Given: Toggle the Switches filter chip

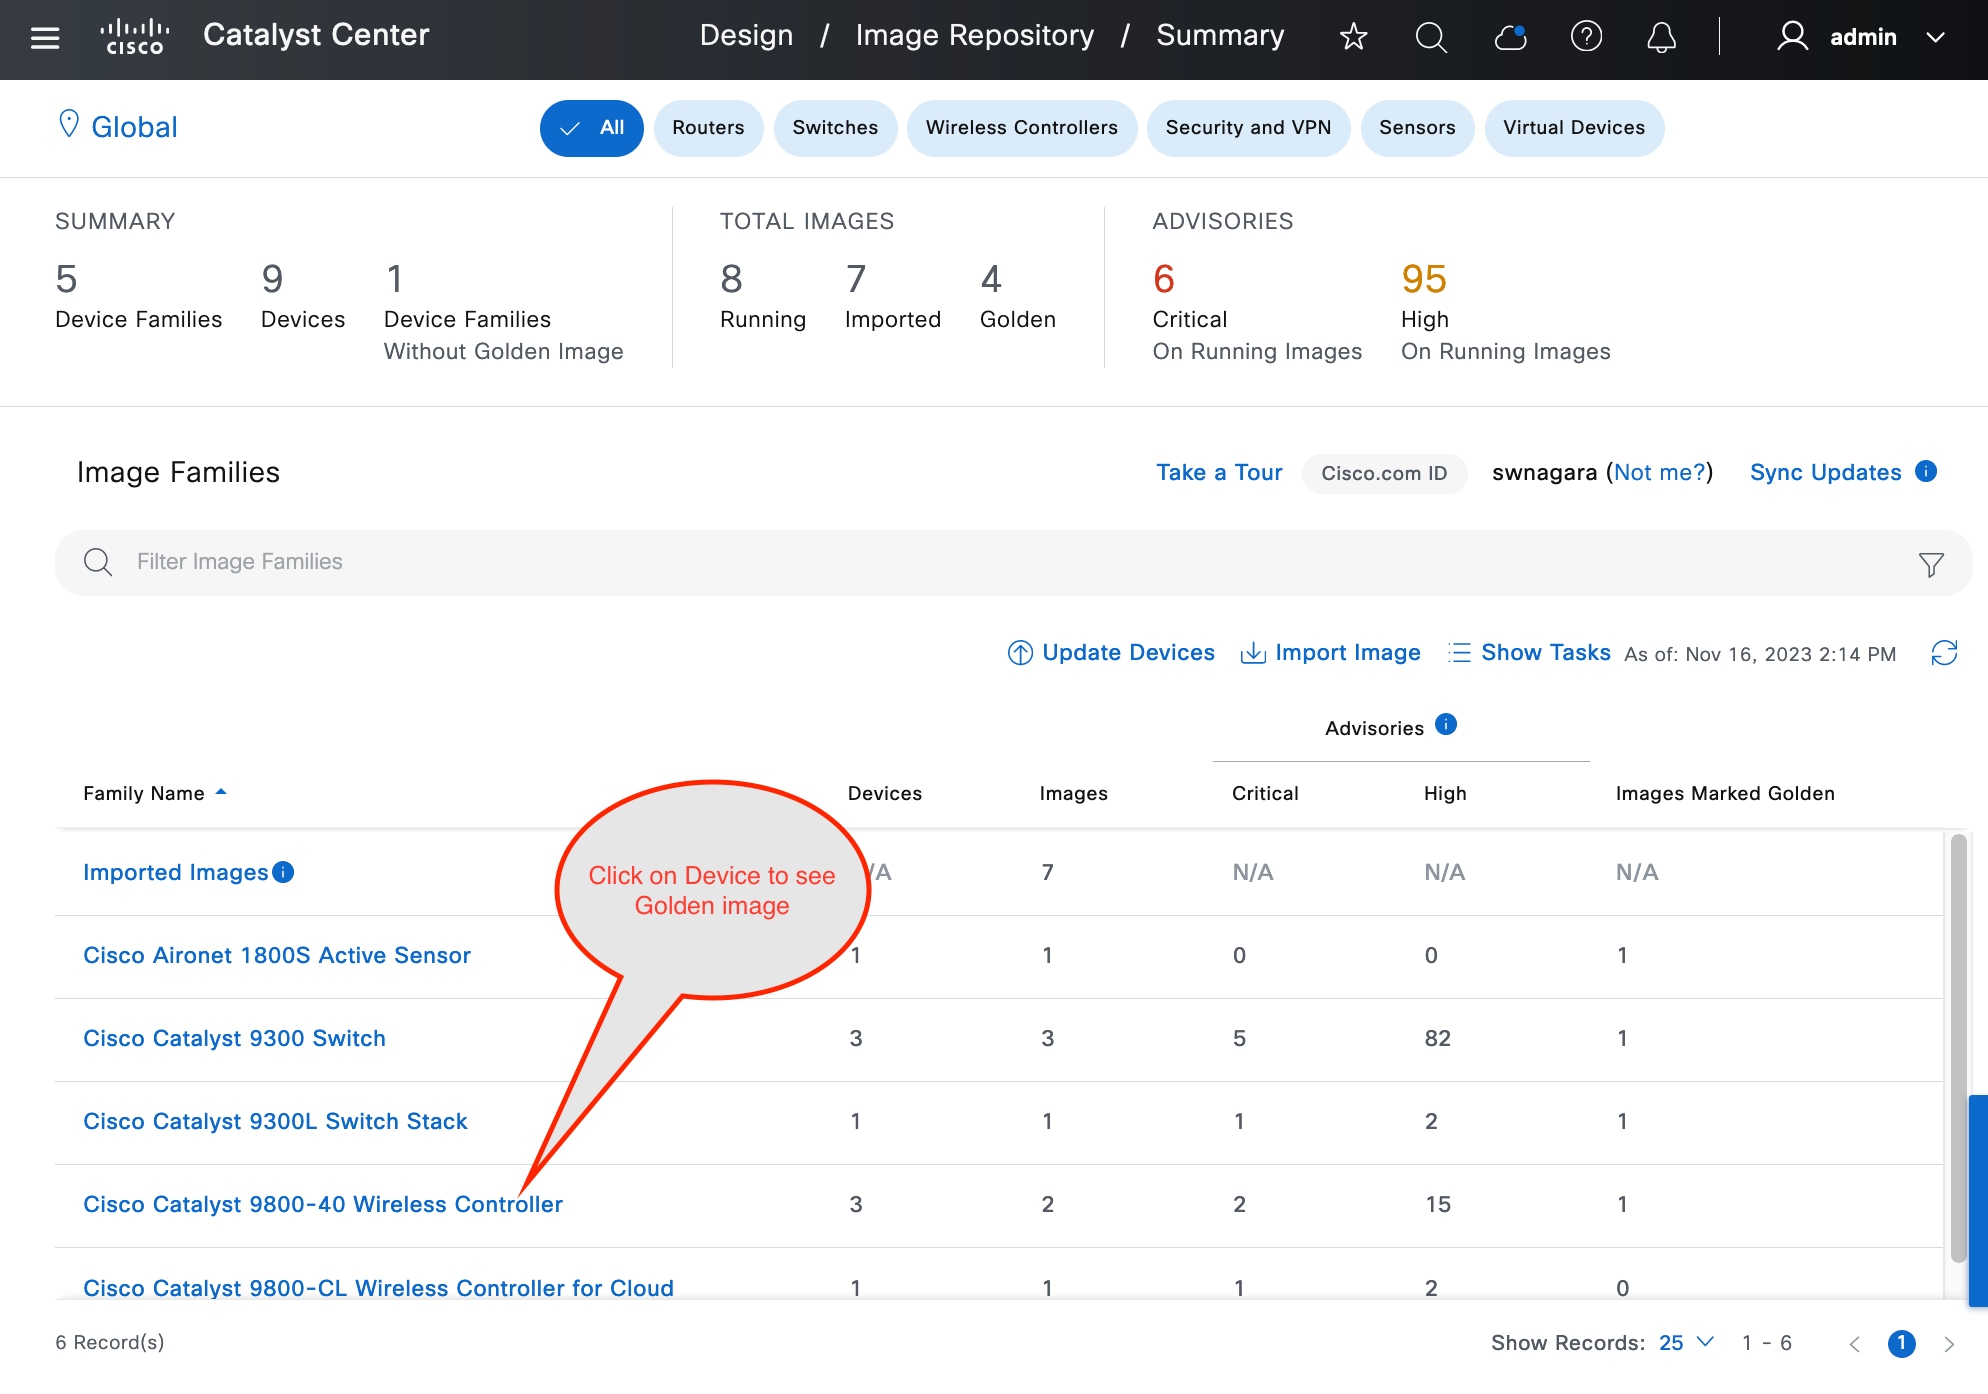Looking at the screenshot, I should pos(835,128).
